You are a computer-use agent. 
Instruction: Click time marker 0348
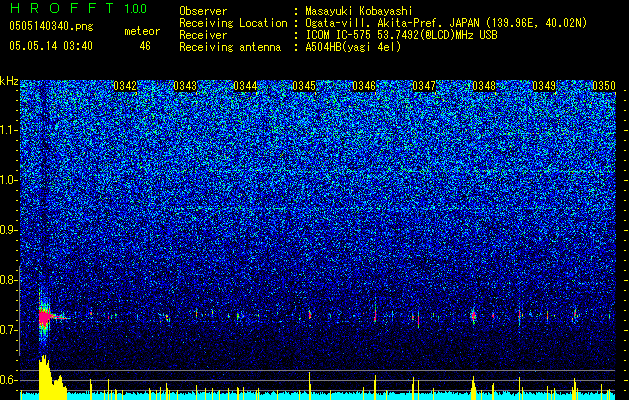(x=484, y=86)
